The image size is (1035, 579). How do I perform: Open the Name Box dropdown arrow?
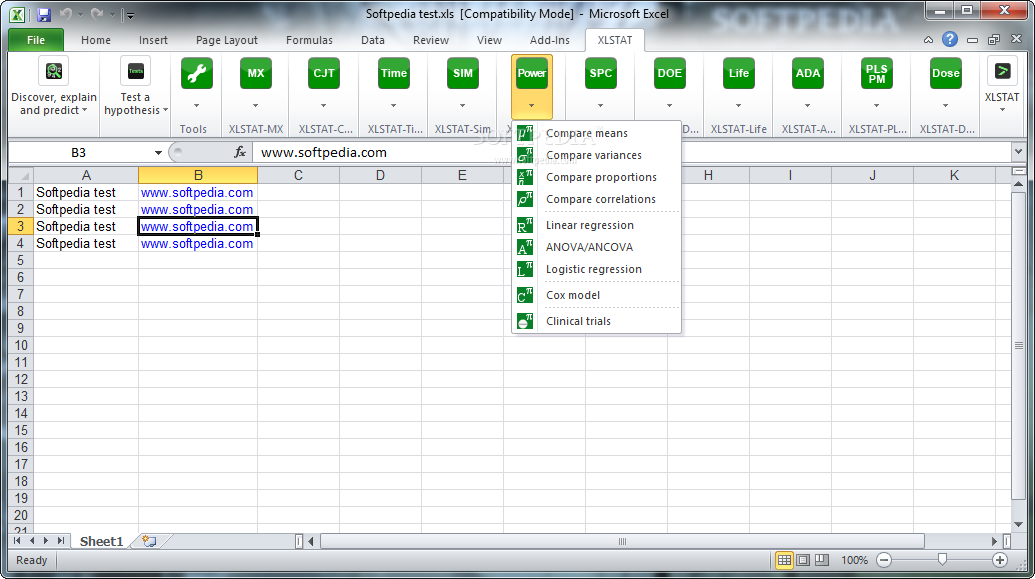pyautogui.click(x=158, y=153)
